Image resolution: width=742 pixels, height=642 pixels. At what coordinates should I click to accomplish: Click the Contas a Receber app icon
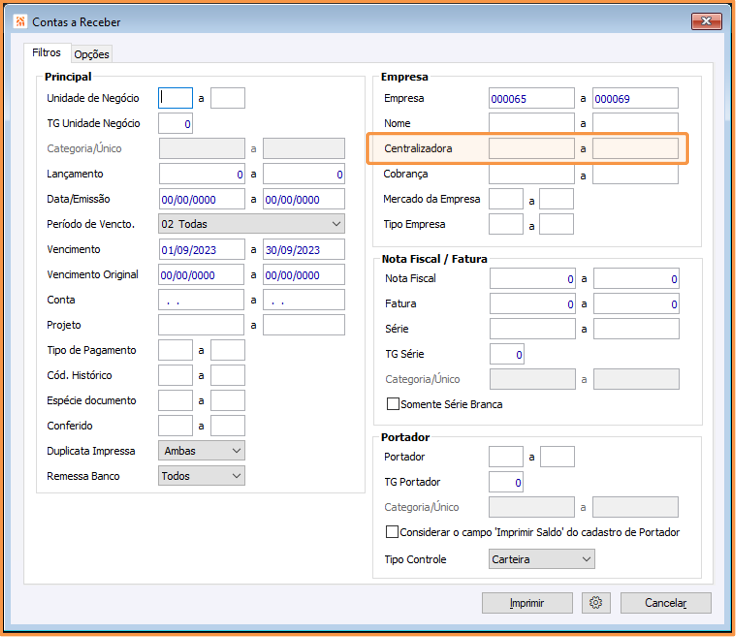pos(21,21)
